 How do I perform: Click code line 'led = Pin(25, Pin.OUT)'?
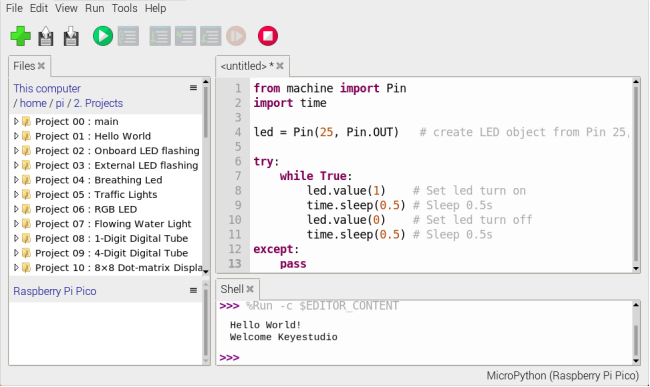326,132
